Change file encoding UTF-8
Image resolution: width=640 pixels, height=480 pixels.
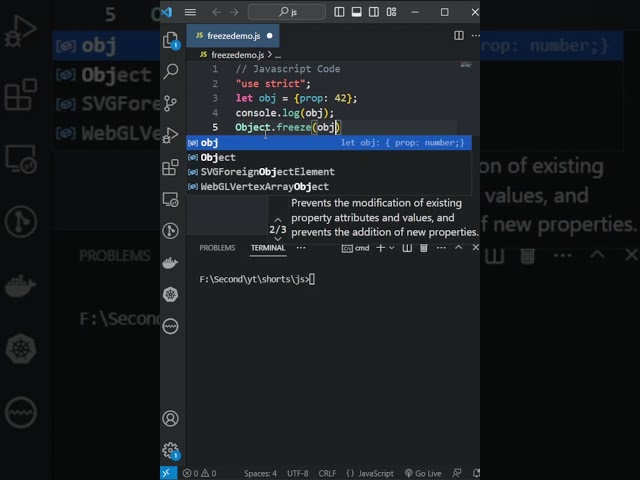click(298, 473)
